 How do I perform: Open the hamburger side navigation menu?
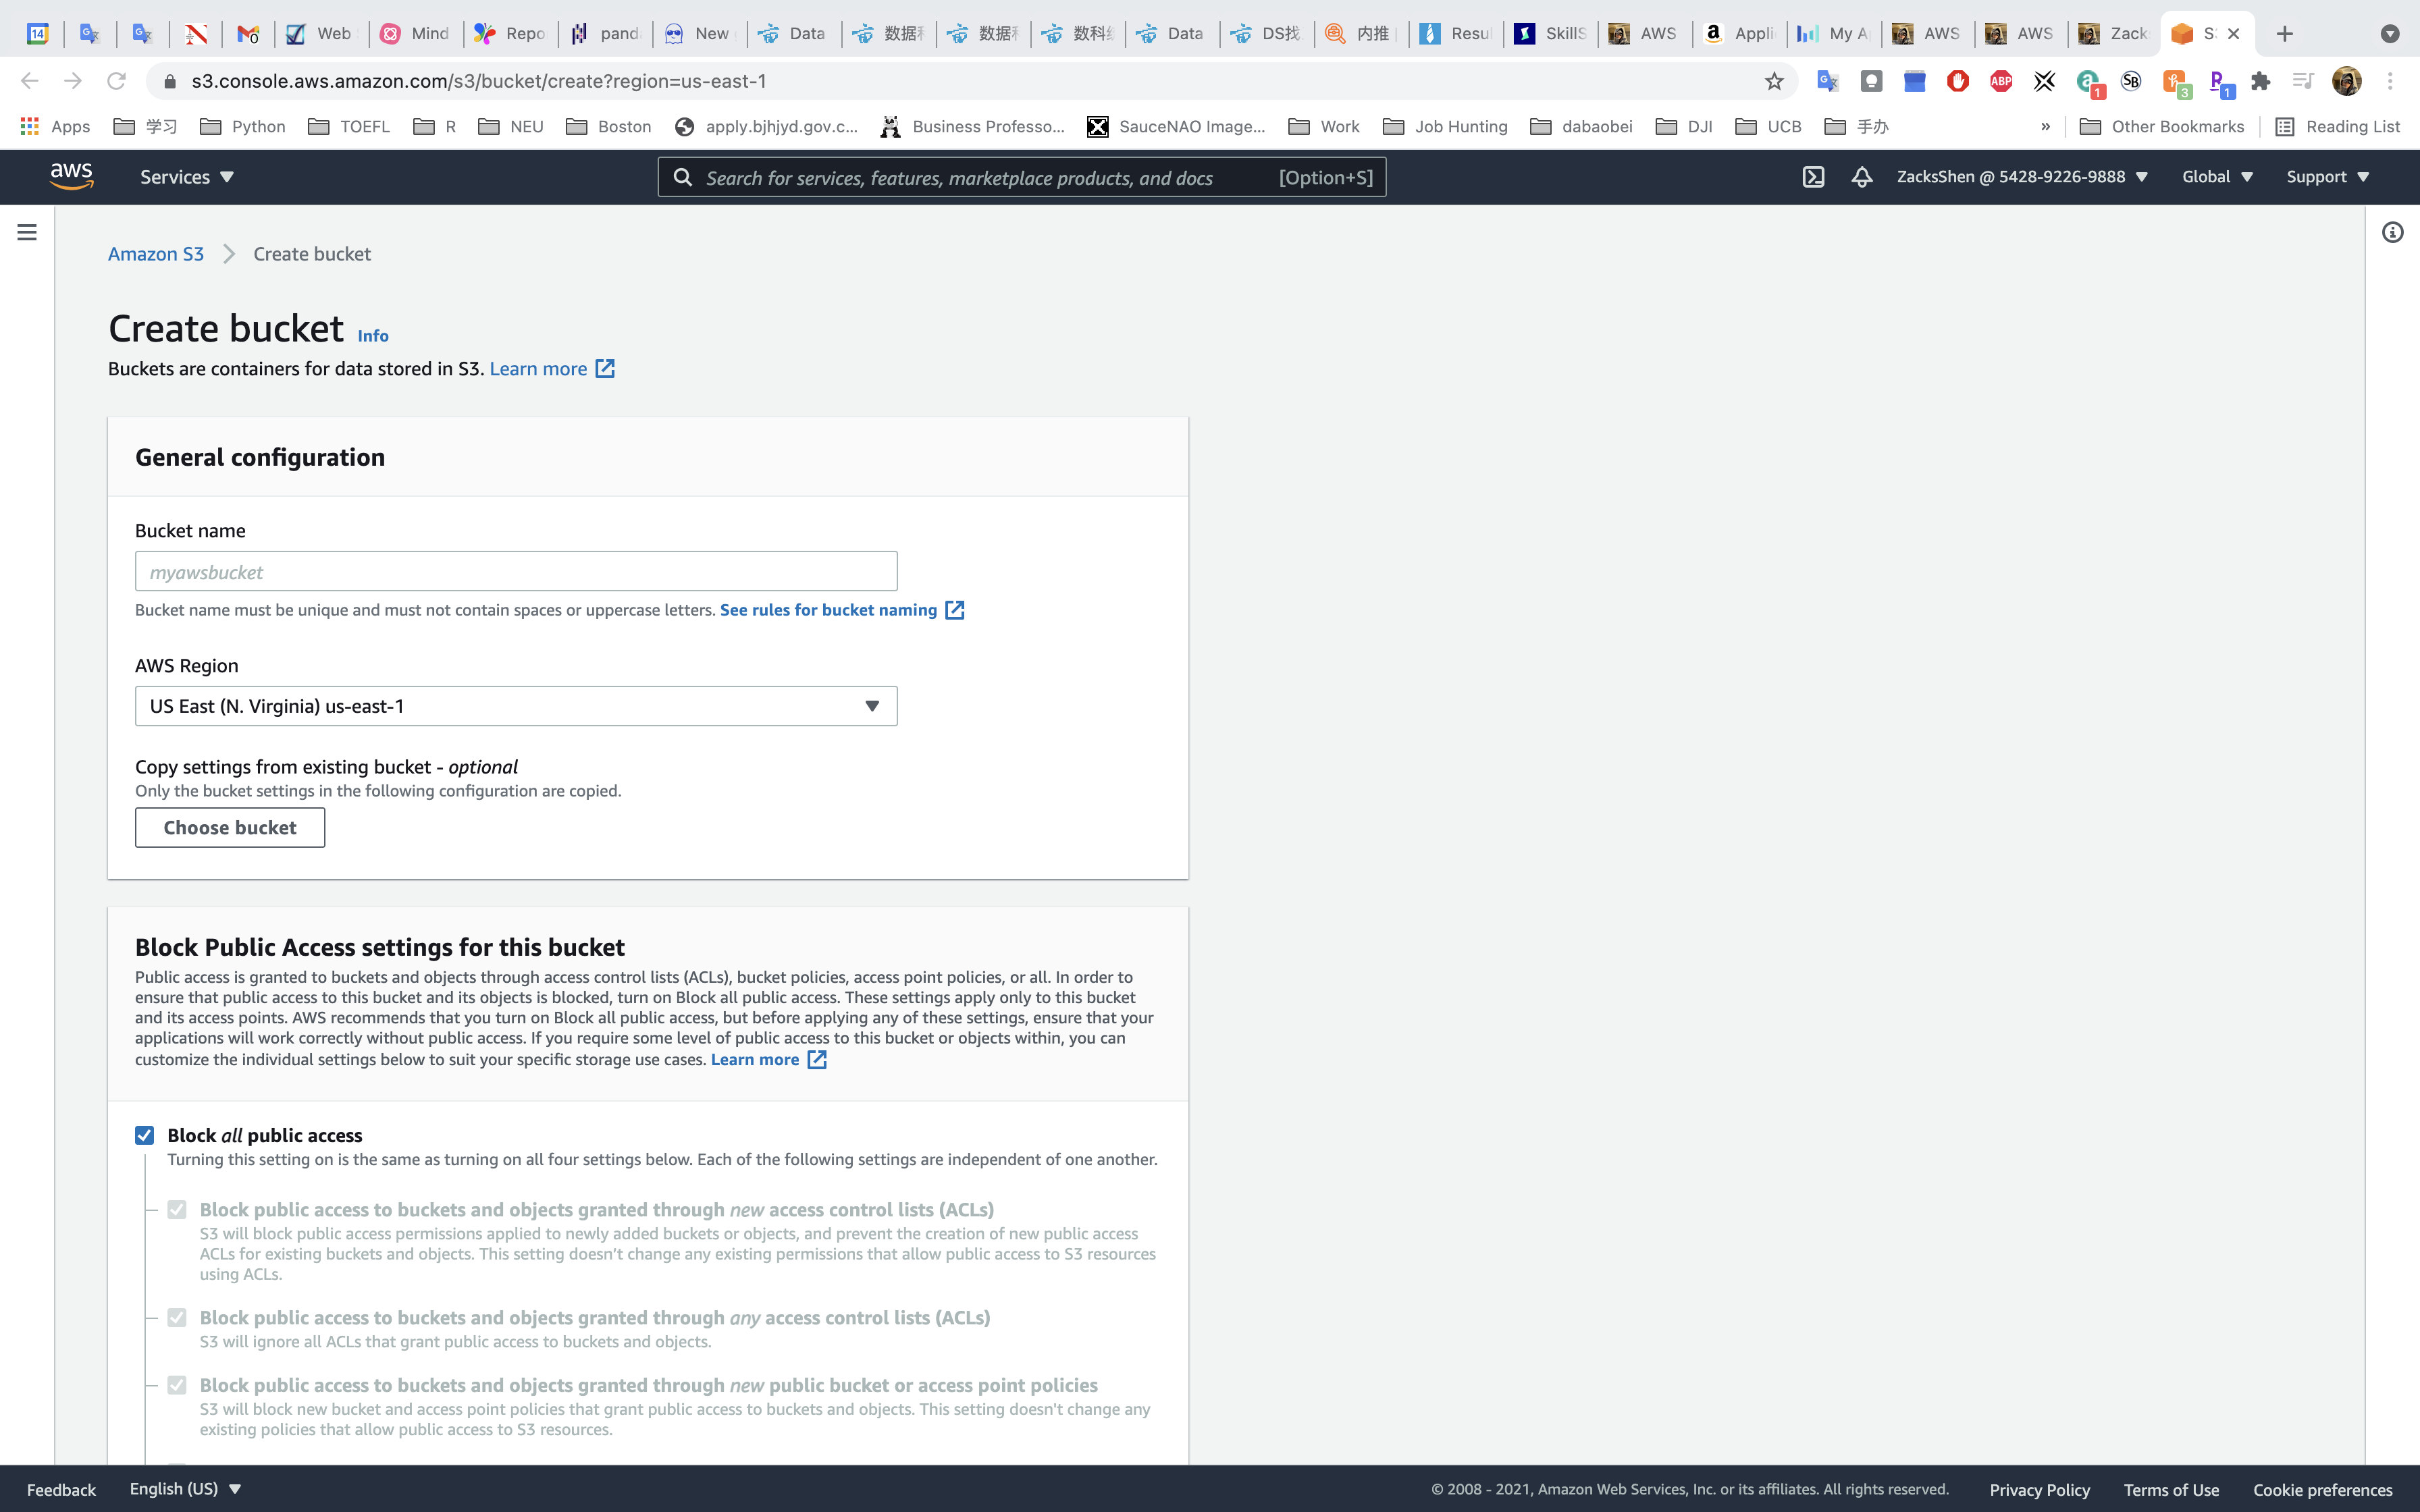coord(27,232)
